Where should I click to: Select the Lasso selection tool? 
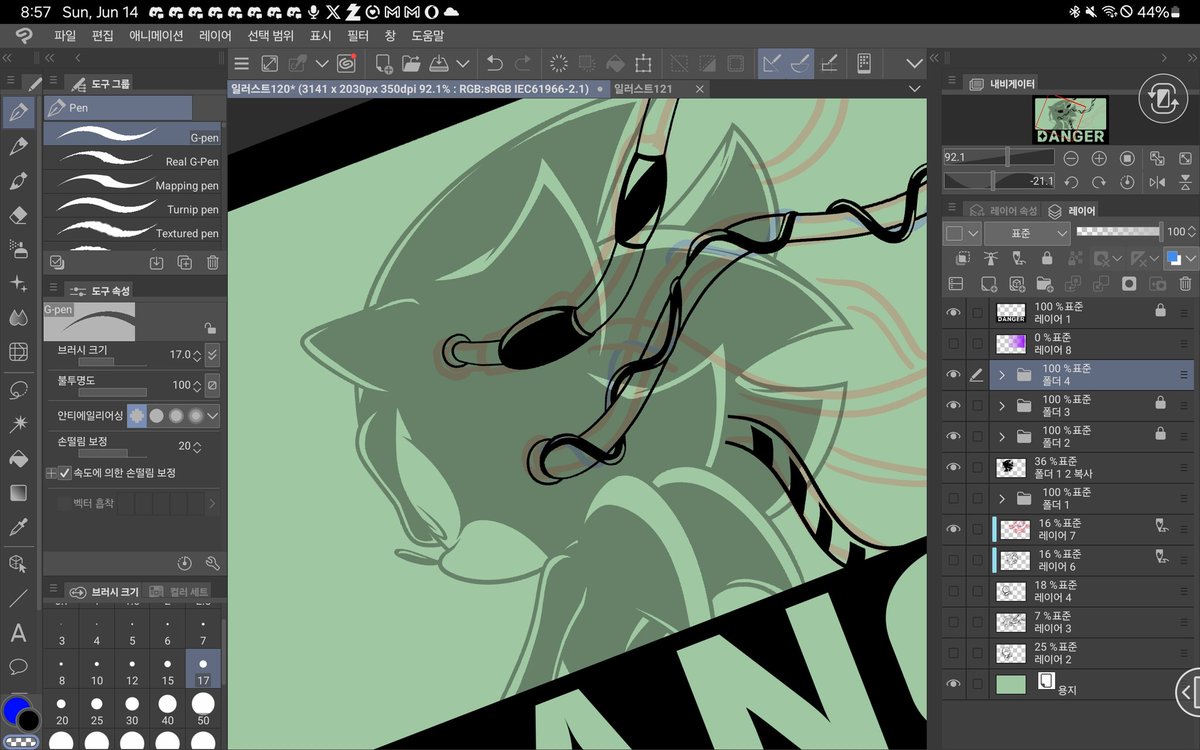(18, 389)
